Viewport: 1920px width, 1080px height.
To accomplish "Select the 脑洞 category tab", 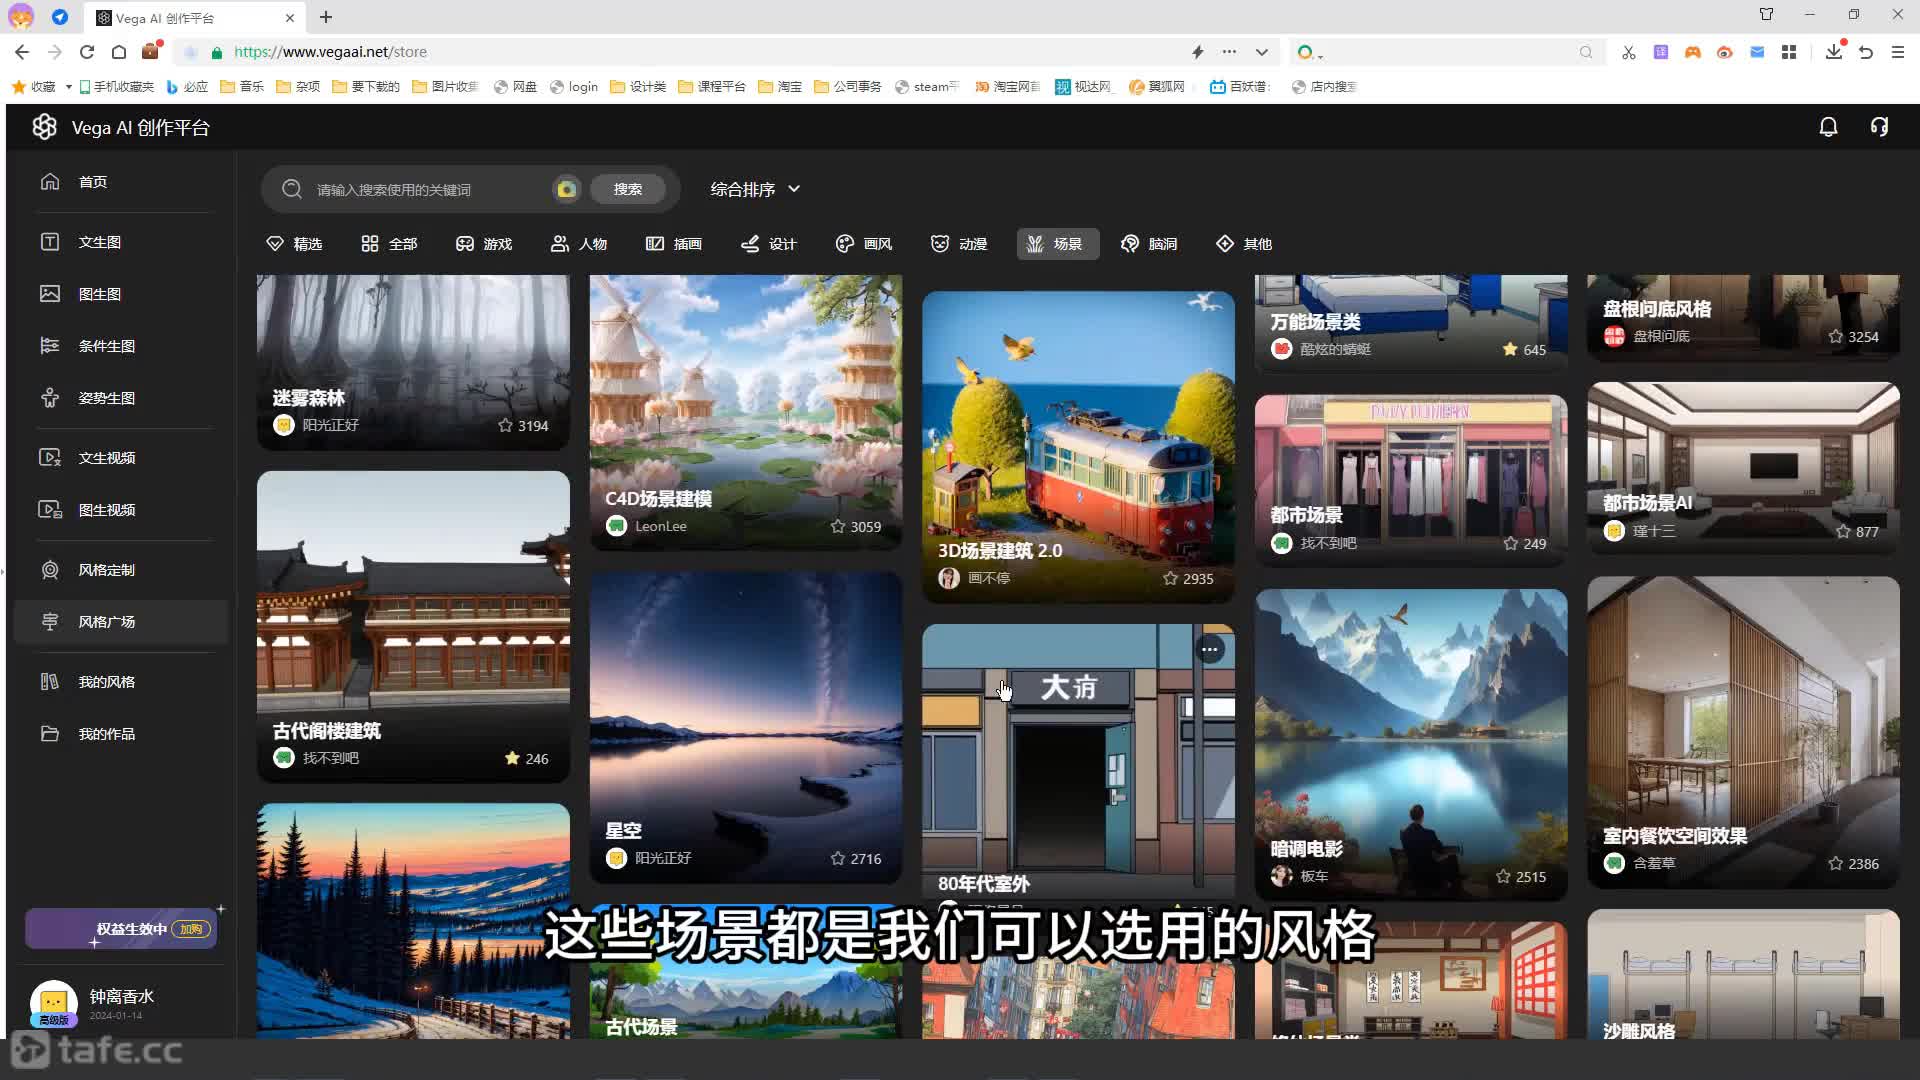I will tap(1149, 244).
